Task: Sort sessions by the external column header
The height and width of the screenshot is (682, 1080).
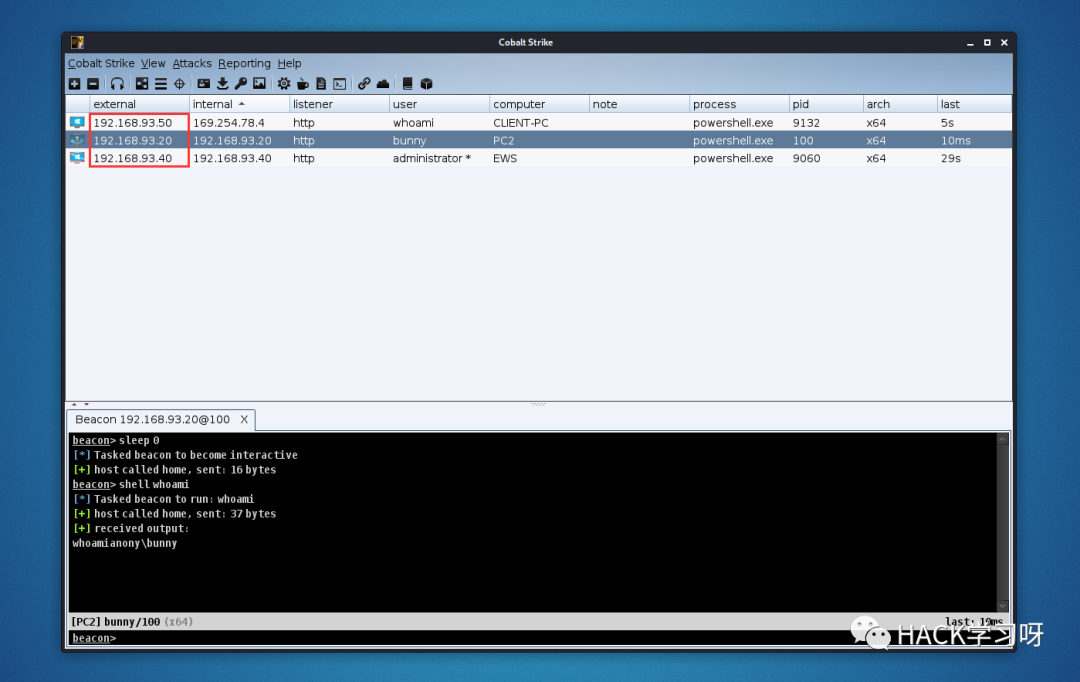Action: point(139,104)
